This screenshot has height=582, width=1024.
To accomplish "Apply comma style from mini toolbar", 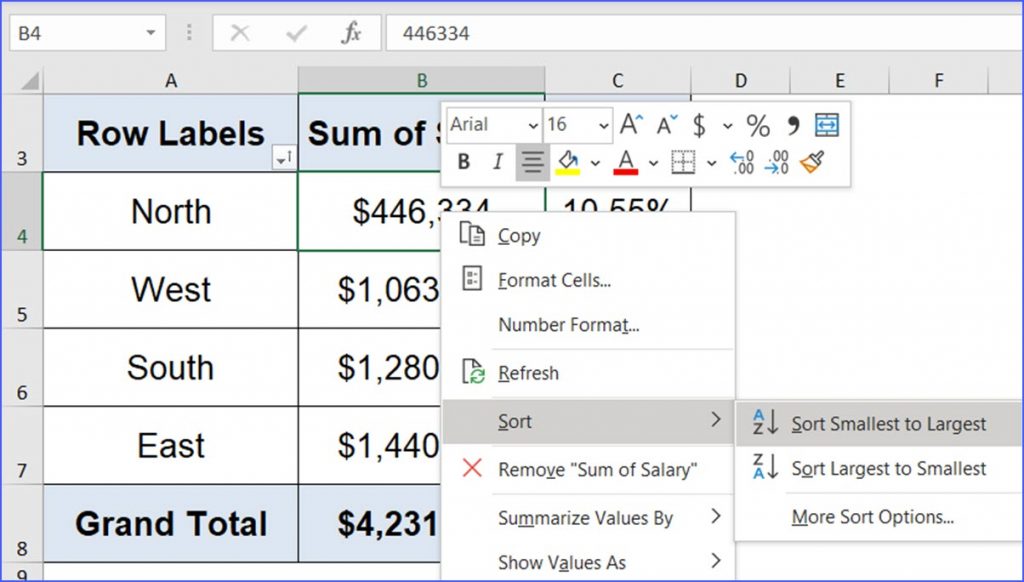I will (x=791, y=124).
